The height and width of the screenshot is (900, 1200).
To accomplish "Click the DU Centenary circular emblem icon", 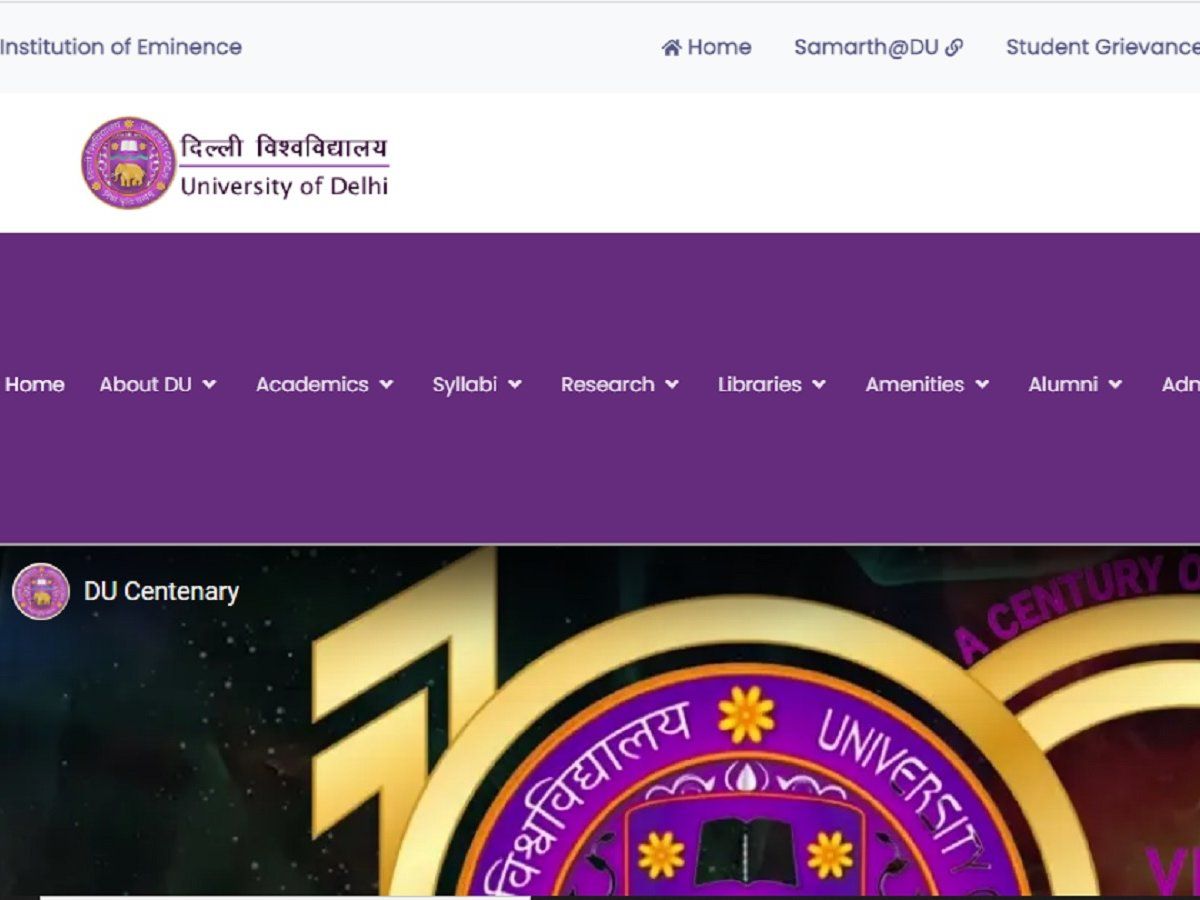I will (x=40, y=591).
